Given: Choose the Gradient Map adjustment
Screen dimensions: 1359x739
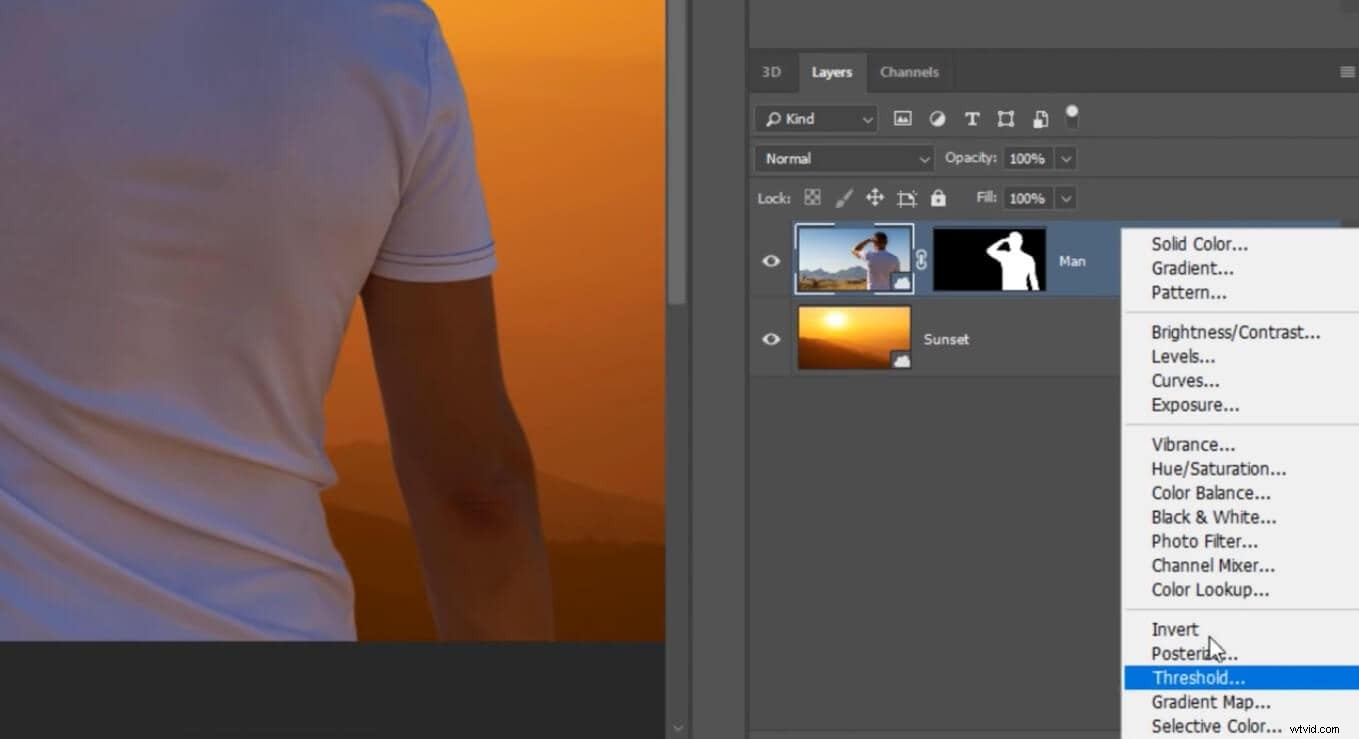Looking at the screenshot, I should point(1210,701).
